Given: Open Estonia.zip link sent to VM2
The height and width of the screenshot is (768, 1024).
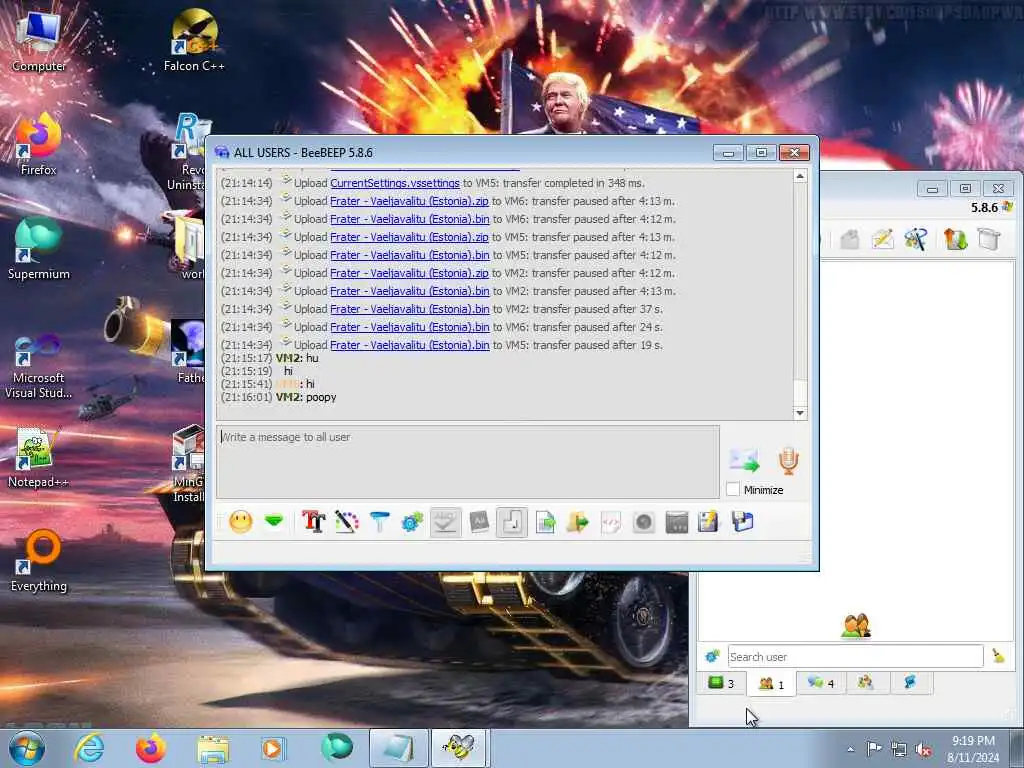Looking at the screenshot, I should click(x=409, y=273).
